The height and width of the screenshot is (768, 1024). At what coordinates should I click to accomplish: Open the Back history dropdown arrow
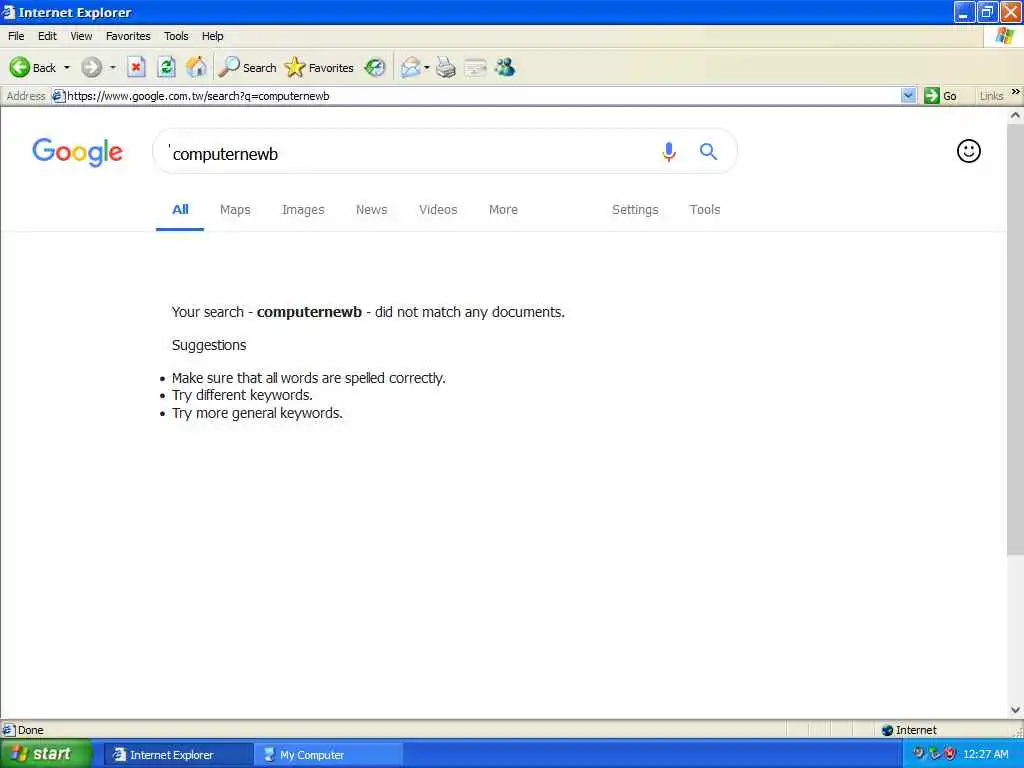(67, 67)
